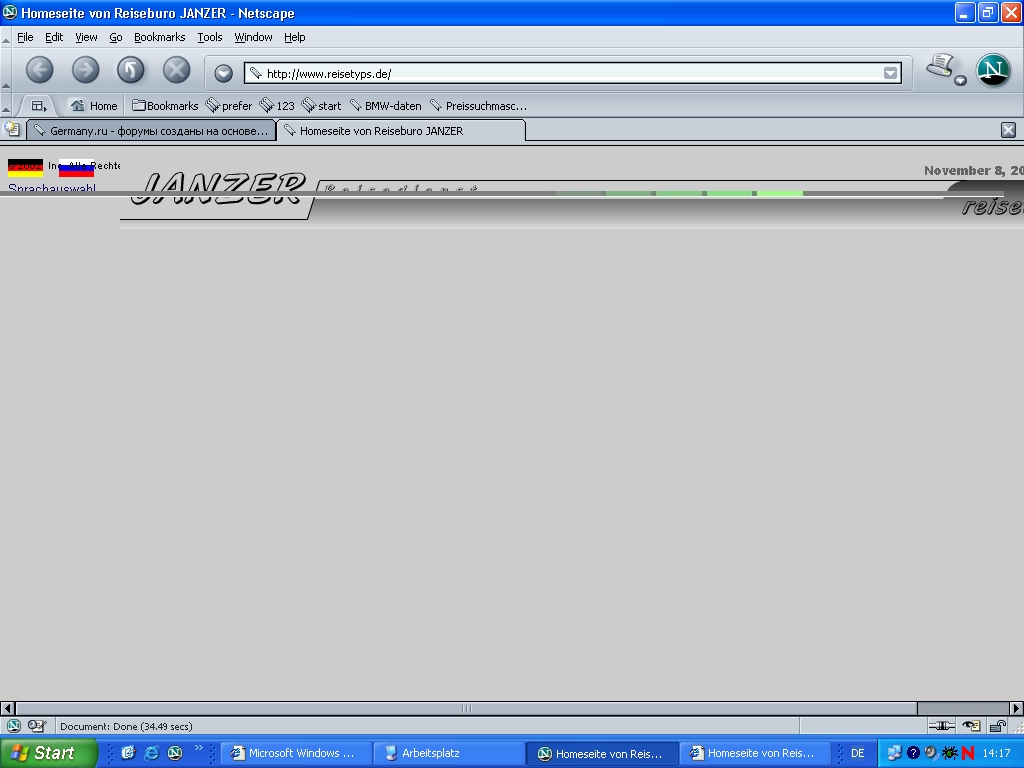This screenshot has height=768, width=1024.
Task: Switch to the Germany.ru tab
Action: (x=151, y=131)
